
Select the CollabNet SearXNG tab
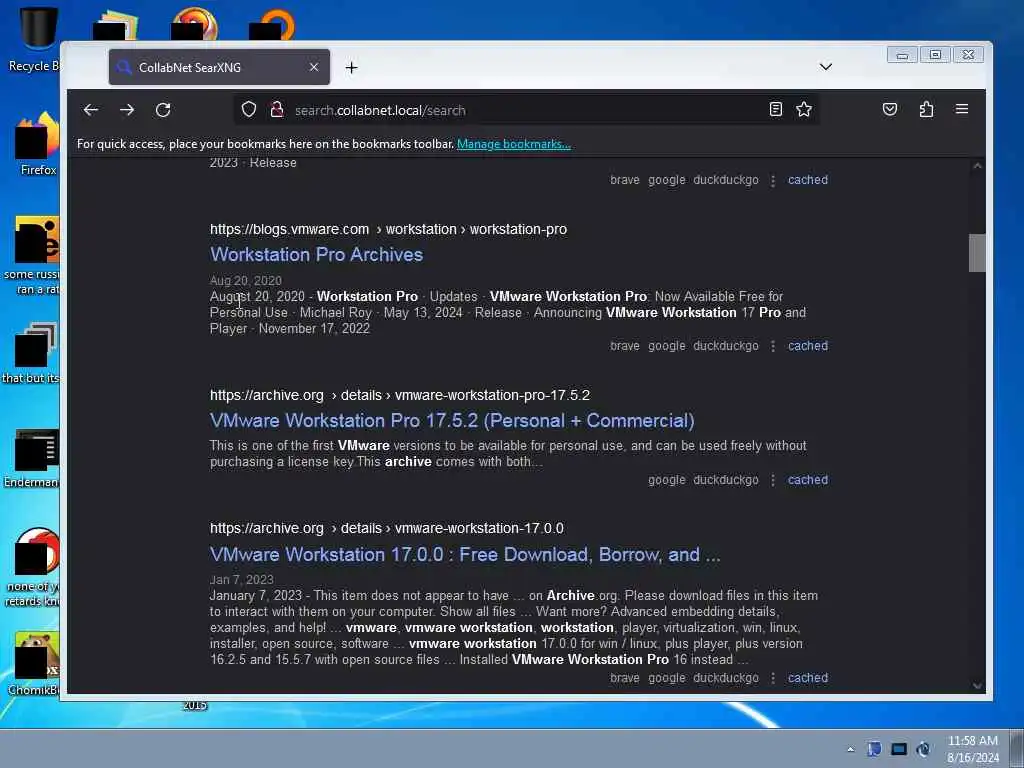[219, 67]
